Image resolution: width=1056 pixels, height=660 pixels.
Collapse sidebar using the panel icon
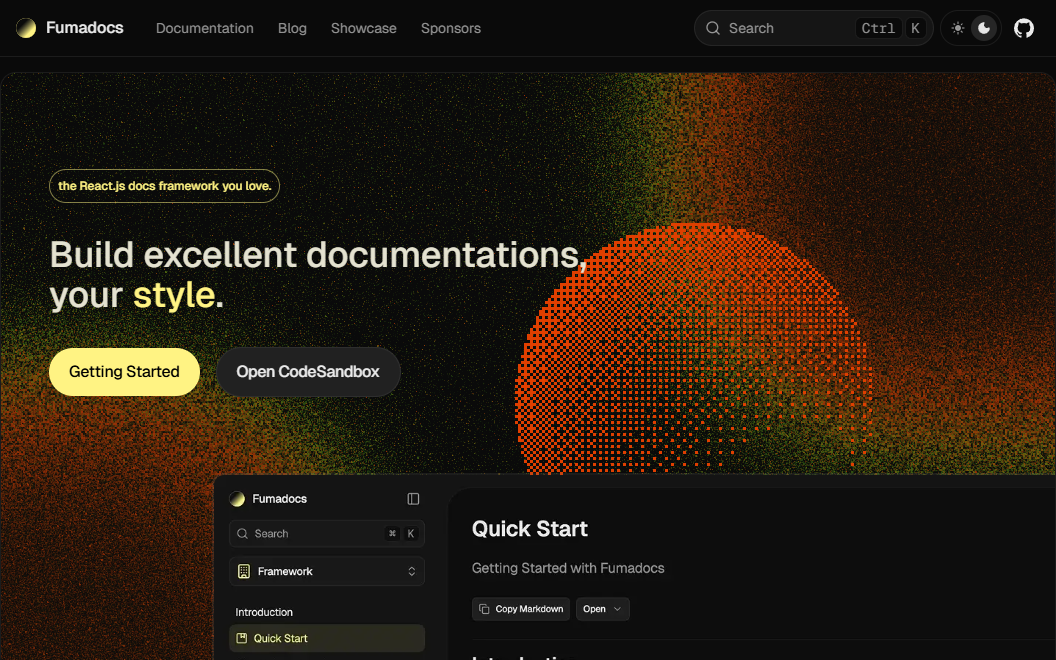coord(413,499)
